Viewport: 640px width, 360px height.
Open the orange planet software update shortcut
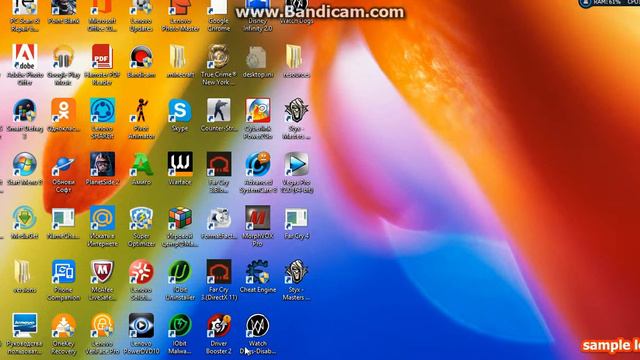pyautogui.click(x=63, y=172)
